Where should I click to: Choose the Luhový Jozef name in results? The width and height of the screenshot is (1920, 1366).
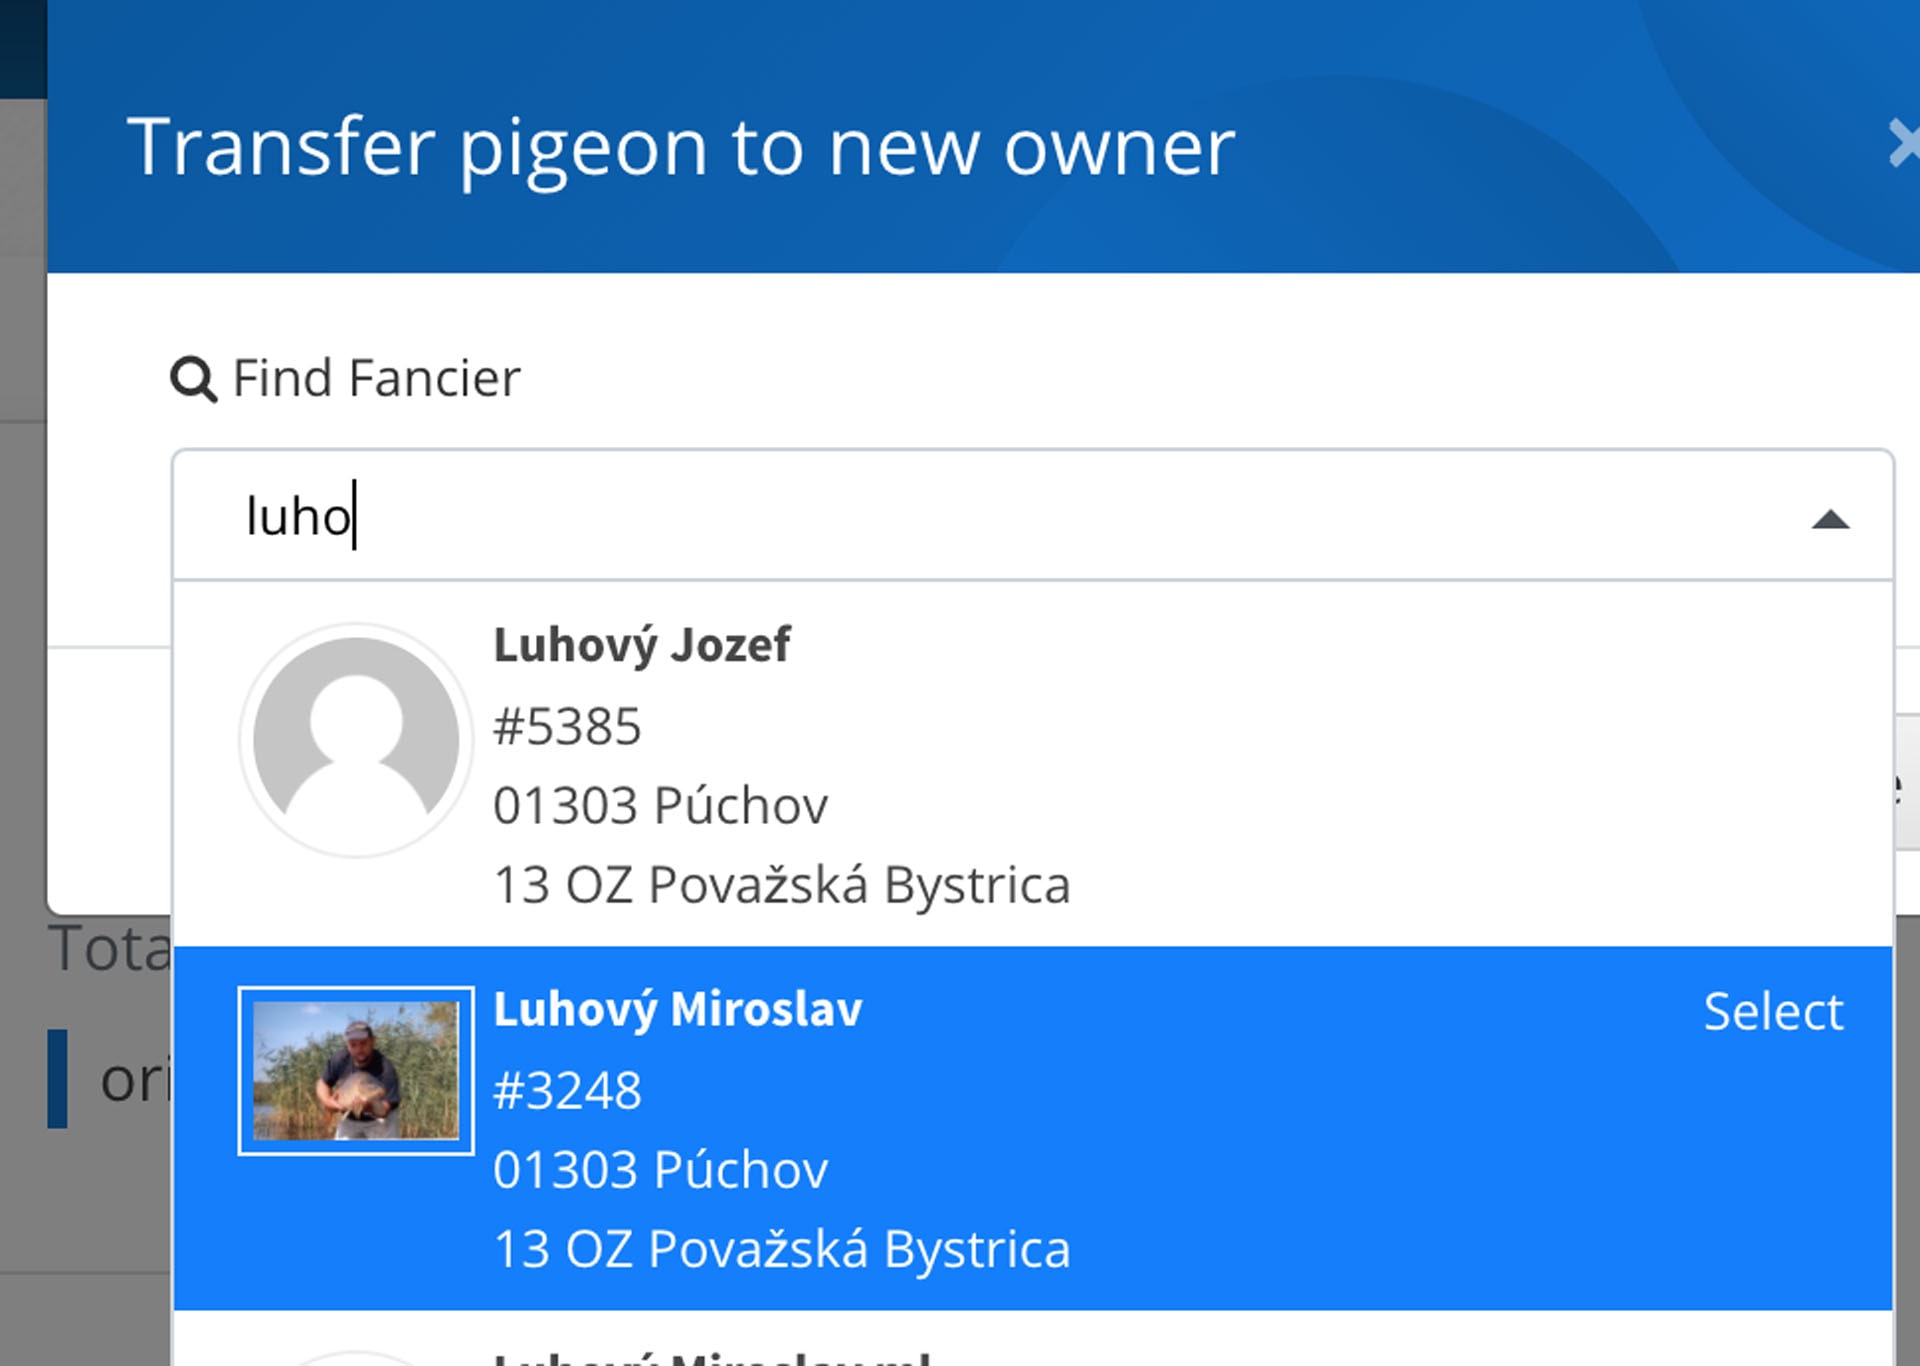tap(642, 645)
